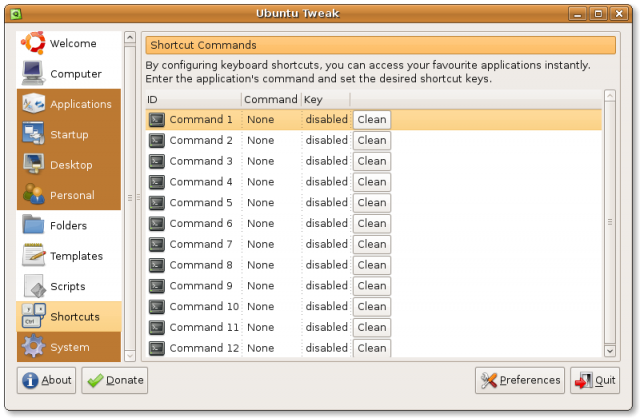Select the Templates notepad icon
Screen dimensions: 640x418
coord(33,255)
